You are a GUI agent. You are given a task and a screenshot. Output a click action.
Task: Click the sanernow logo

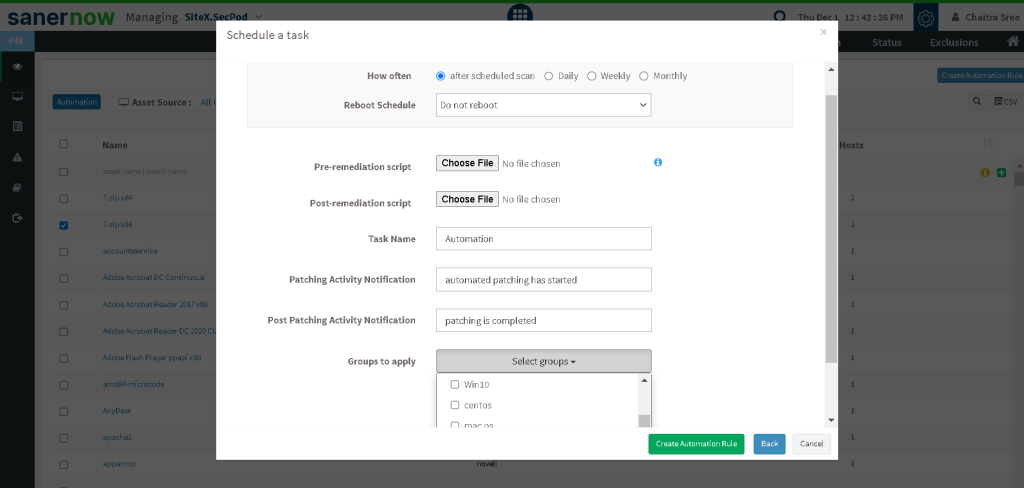(x=61, y=17)
